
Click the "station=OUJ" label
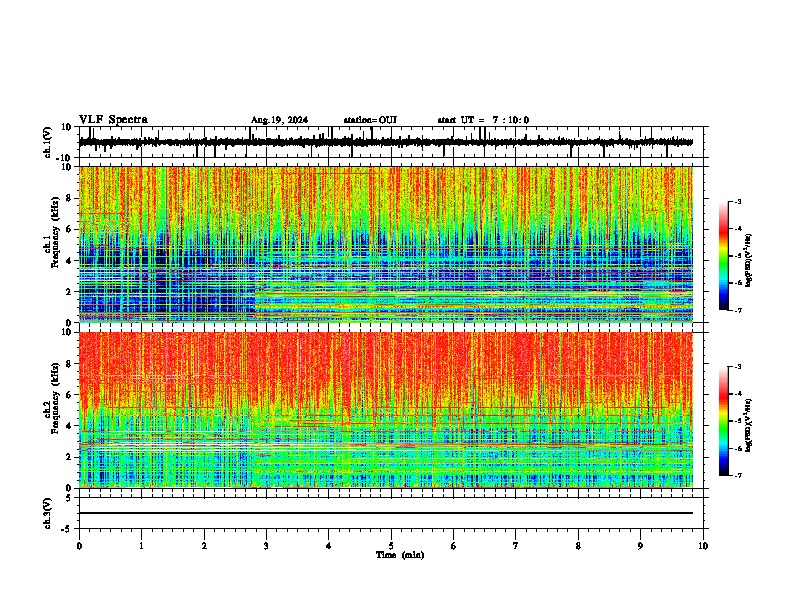click(x=370, y=120)
